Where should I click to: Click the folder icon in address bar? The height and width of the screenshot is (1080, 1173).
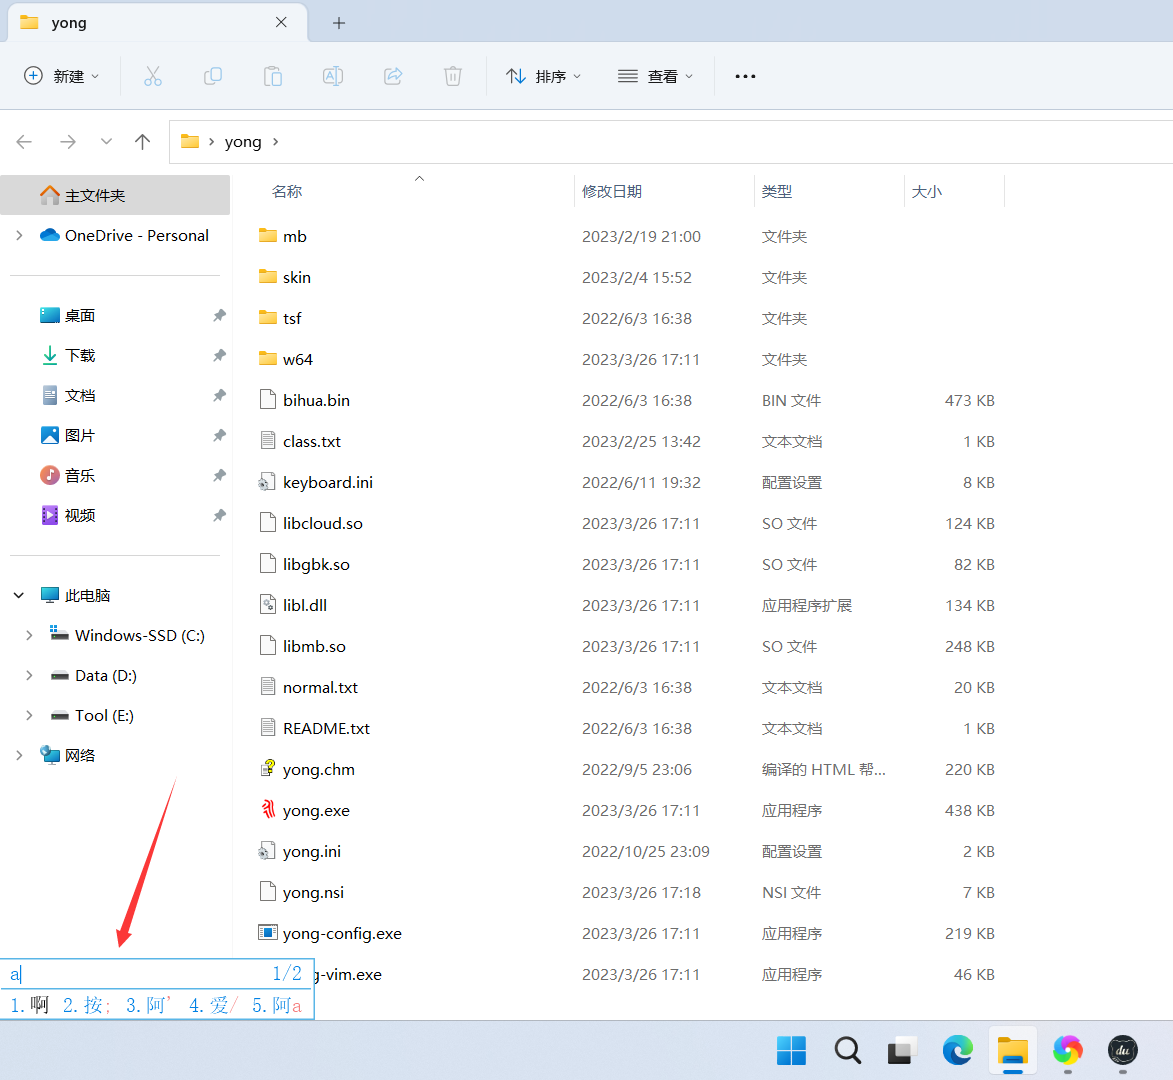click(190, 141)
